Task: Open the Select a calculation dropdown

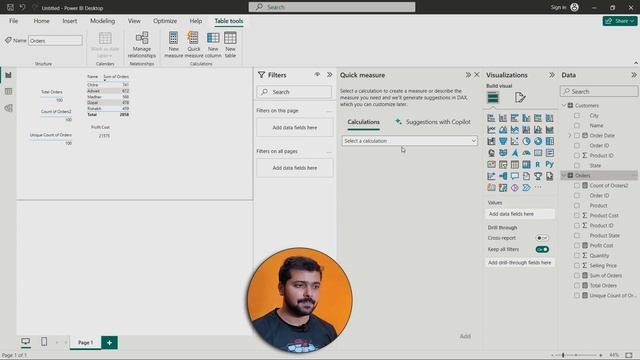Action: tap(409, 141)
